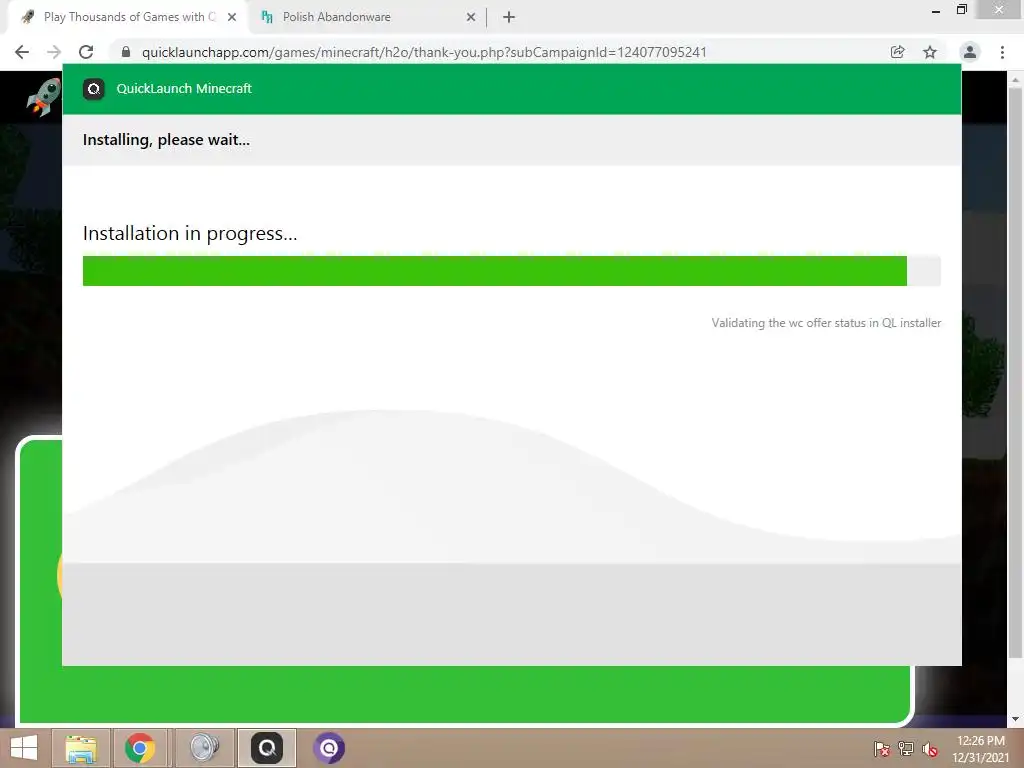Click the address bar URL field
1024x768 pixels.
point(424,52)
